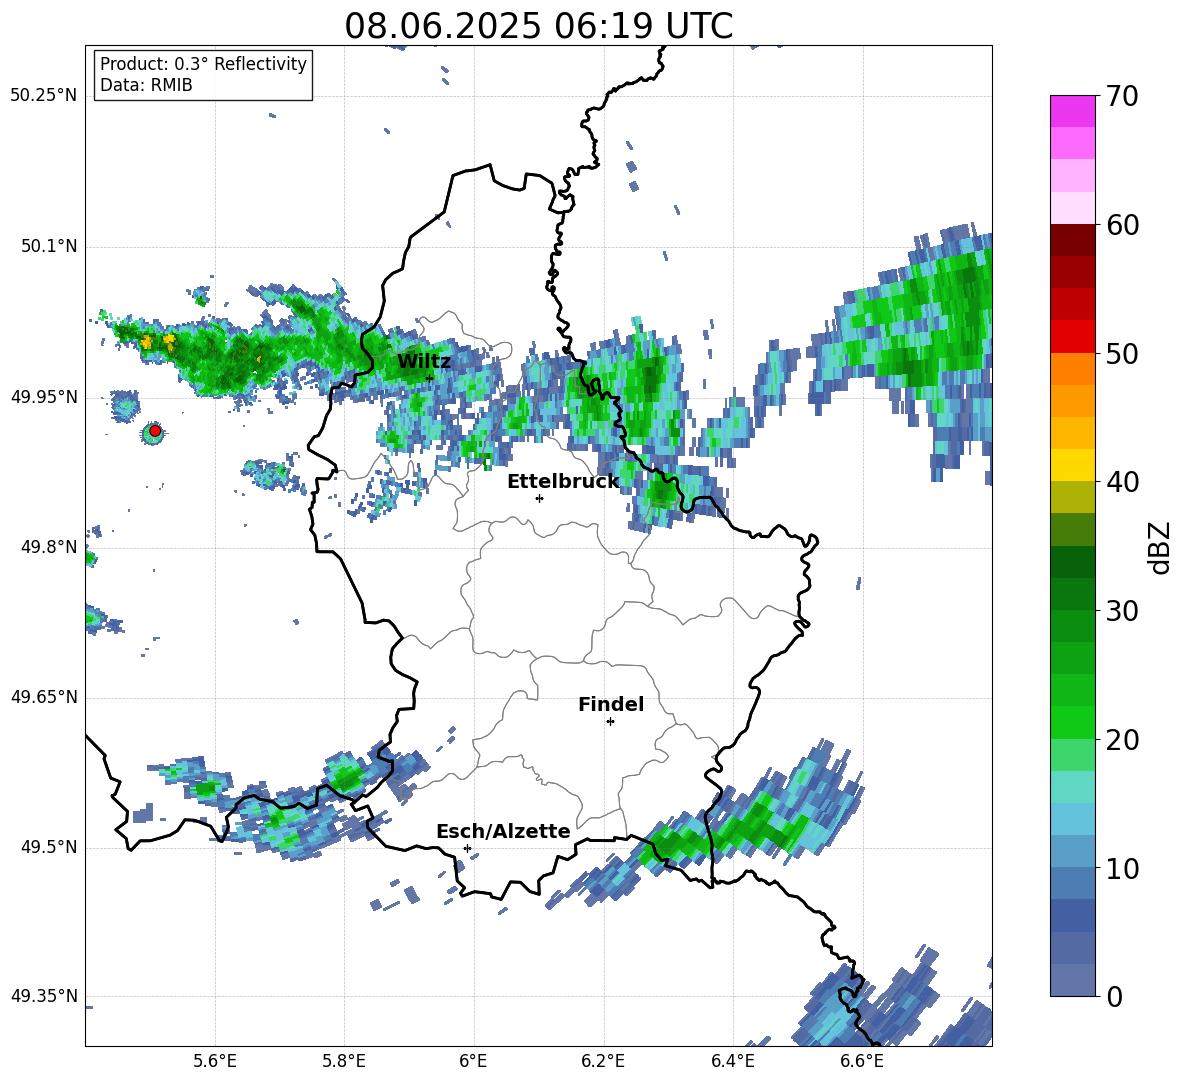
Task: Click the 49.65°N latitude tick label
Action: [44, 698]
